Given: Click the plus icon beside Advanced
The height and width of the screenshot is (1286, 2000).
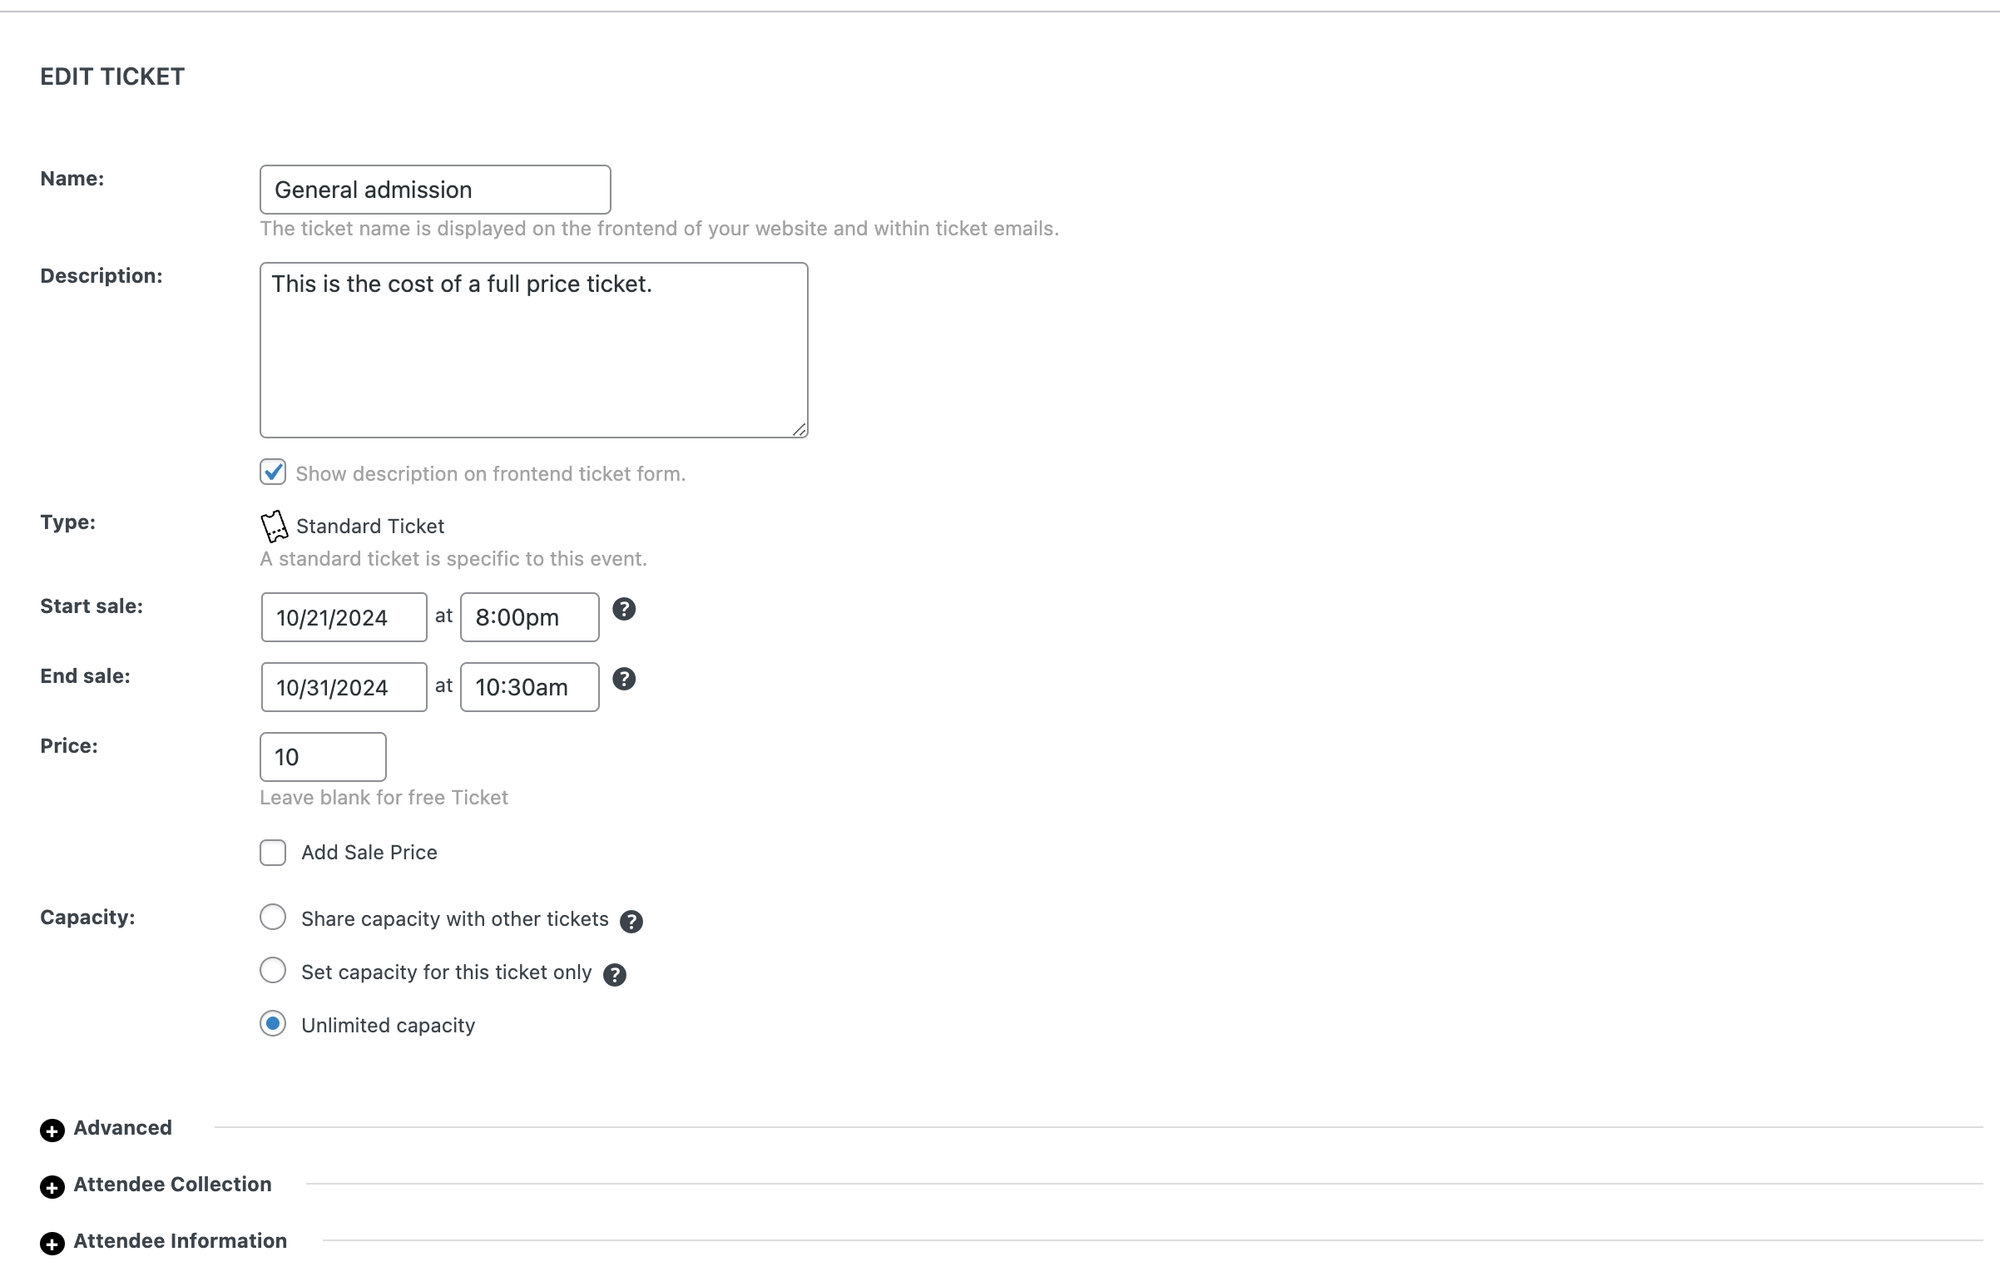Looking at the screenshot, I should pyautogui.click(x=52, y=1130).
